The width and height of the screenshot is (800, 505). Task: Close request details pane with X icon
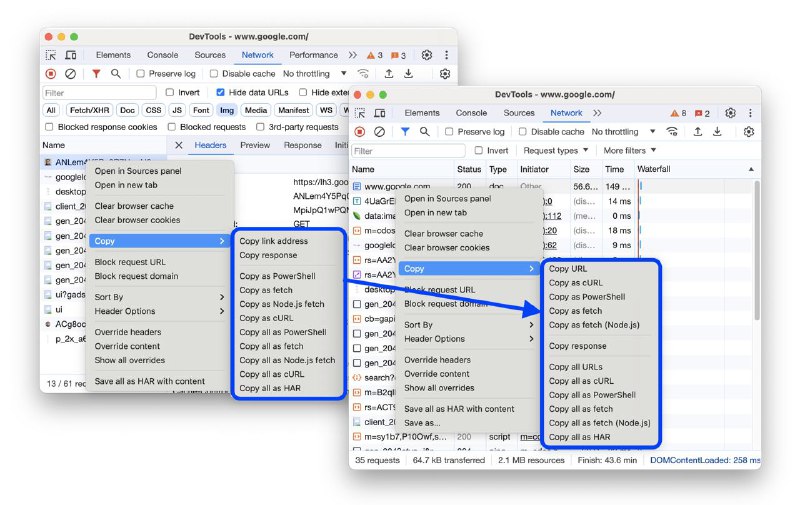point(179,145)
